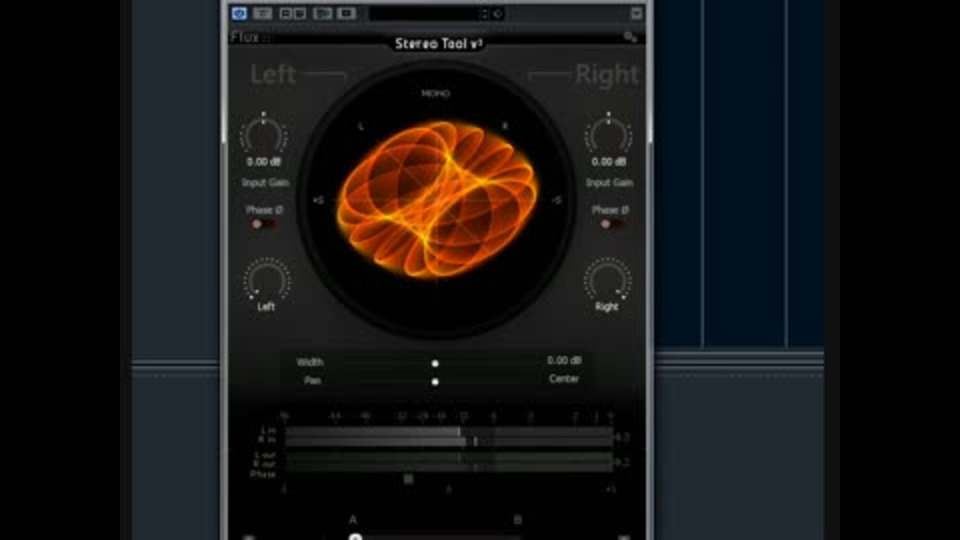Open the dropdown arrow at plugin header's right end
This screenshot has height=540, width=960.
coord(636,13)
